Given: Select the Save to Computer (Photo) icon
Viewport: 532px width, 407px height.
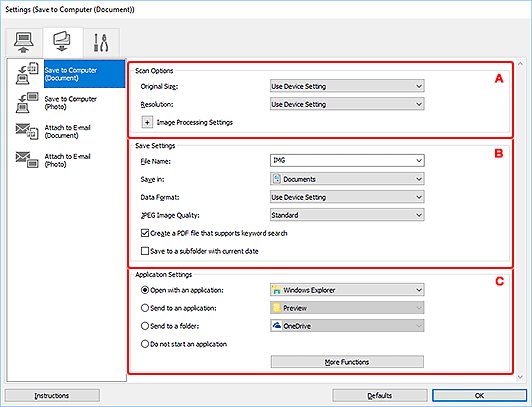Looking at the screenshot, I should 27,102.
